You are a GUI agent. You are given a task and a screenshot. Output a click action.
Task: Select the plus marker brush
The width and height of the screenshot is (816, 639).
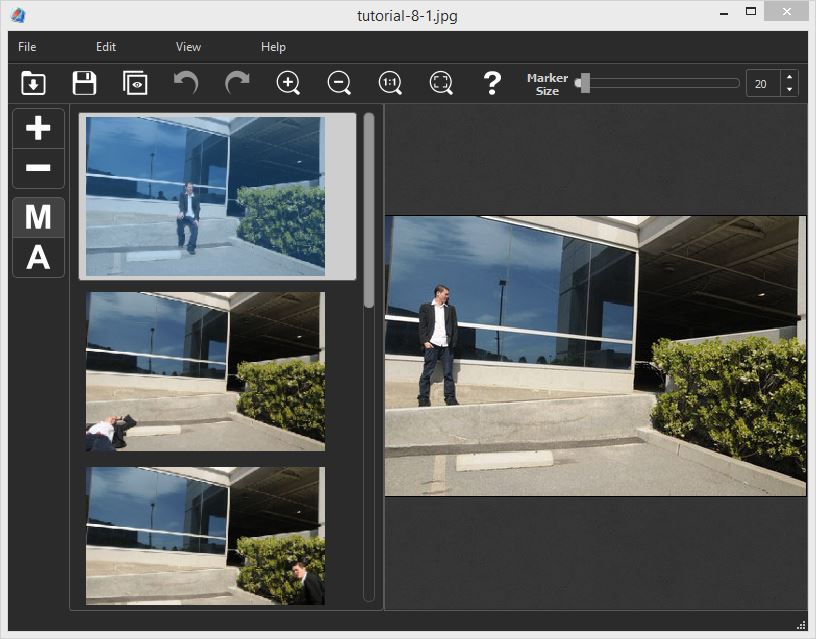coord(38,128)
